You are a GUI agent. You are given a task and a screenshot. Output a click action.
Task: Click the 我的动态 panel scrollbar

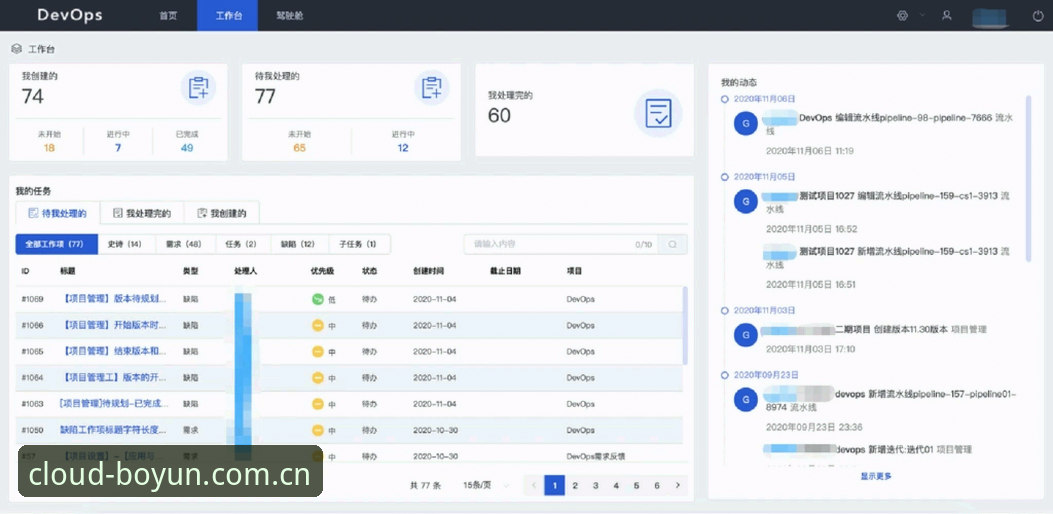click(1028, 179)
